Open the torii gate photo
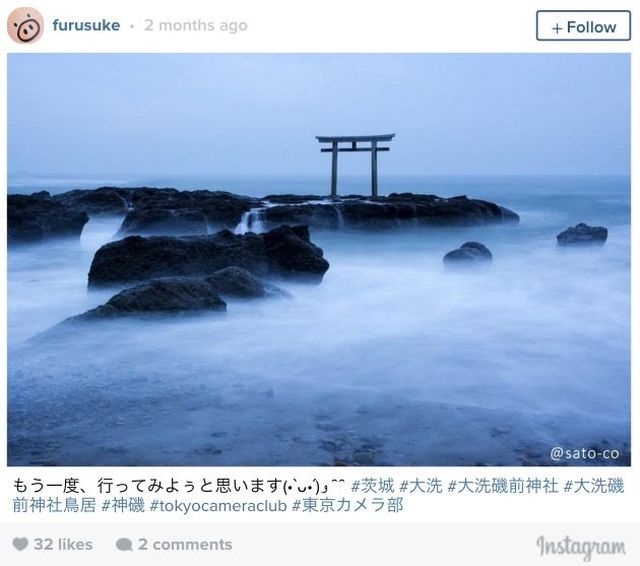 (319, 260)
